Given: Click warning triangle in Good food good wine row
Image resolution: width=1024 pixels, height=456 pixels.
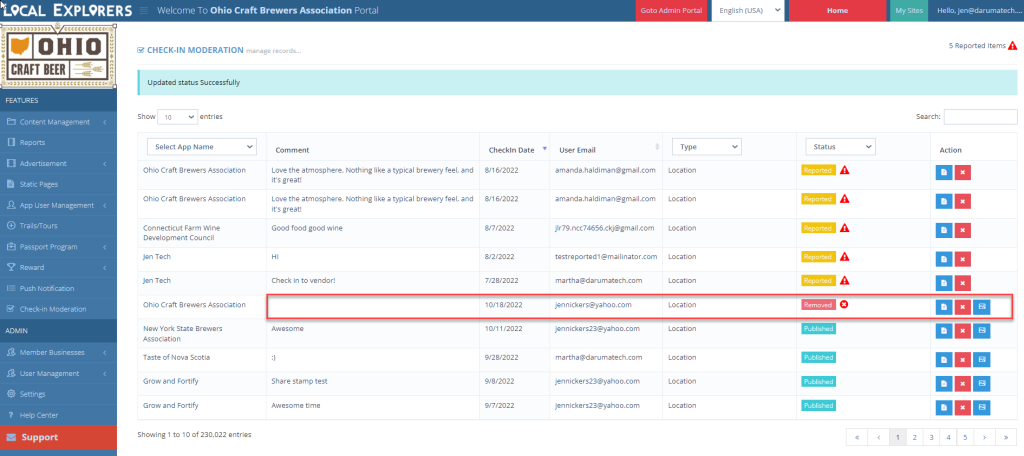Looking at the screenshot, I should (844, 228).
